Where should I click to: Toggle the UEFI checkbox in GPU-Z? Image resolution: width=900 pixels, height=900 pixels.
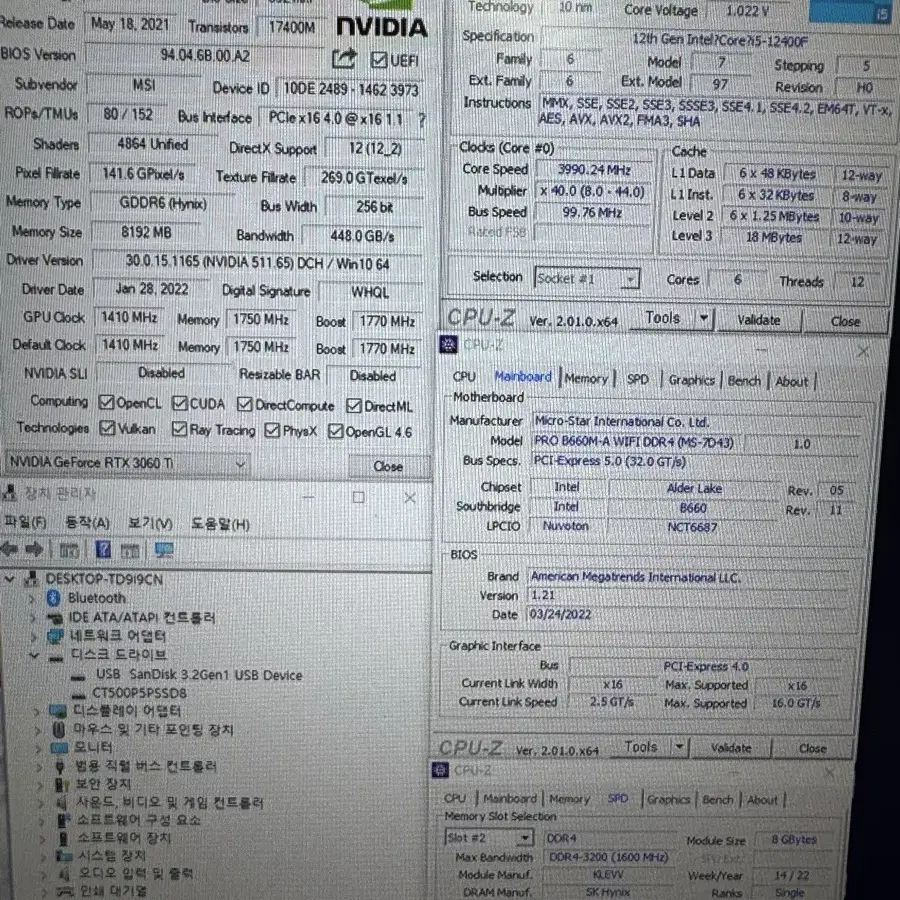[x=379, y=60]
